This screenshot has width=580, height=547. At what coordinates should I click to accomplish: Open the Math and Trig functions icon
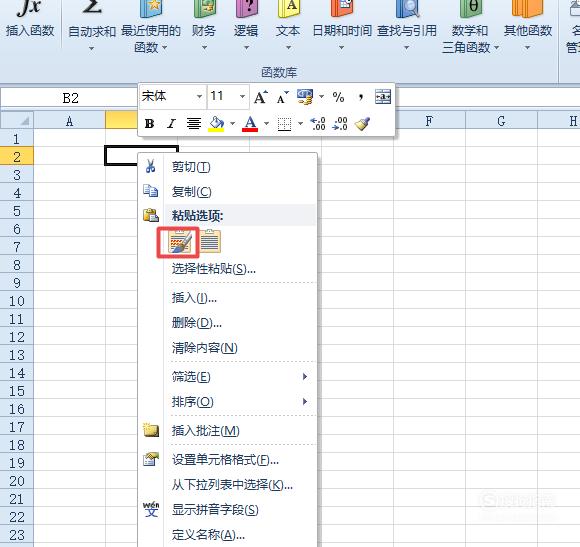tap(470, 8)
